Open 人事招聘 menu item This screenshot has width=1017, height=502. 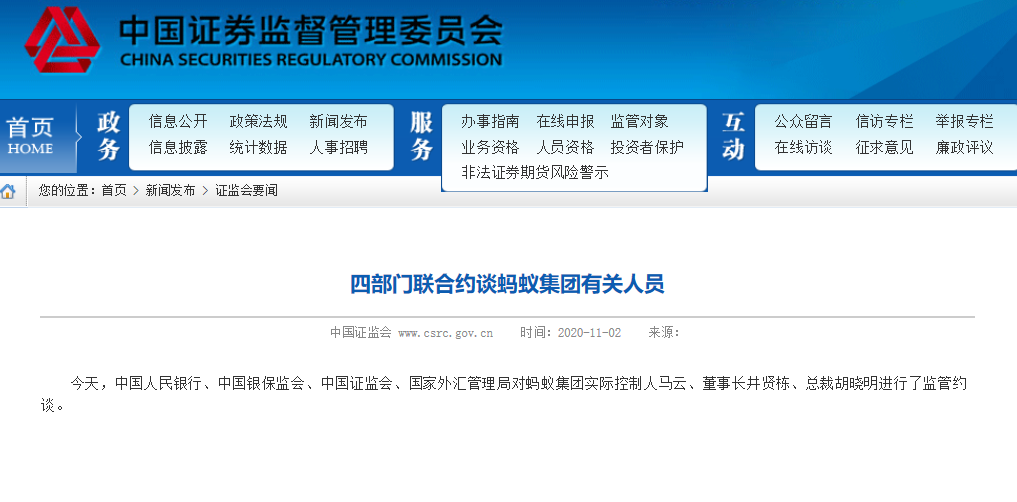click(x=339, y=147)
